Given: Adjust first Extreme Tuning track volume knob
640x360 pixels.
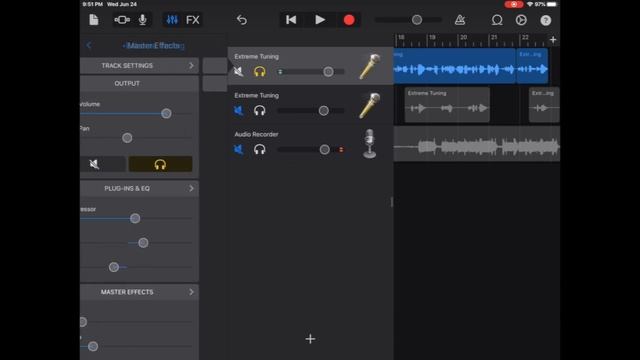Looking at the screenshot, I should click(x=328, y=72).
